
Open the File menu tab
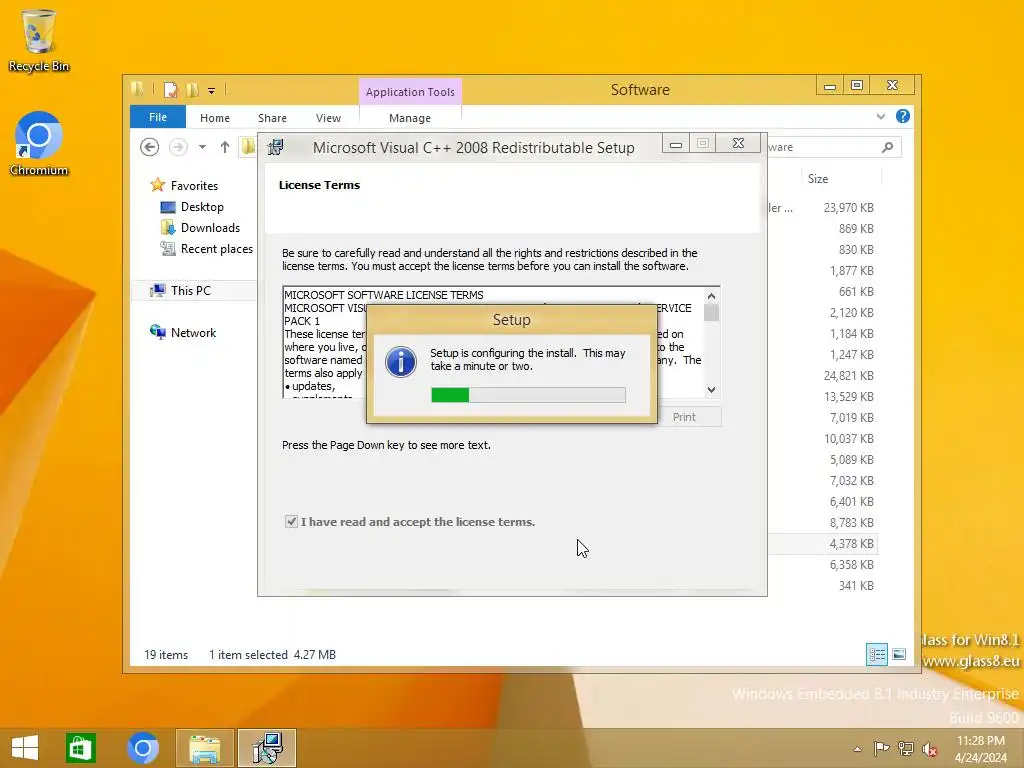pyautogui.click(x=158, y=117)
